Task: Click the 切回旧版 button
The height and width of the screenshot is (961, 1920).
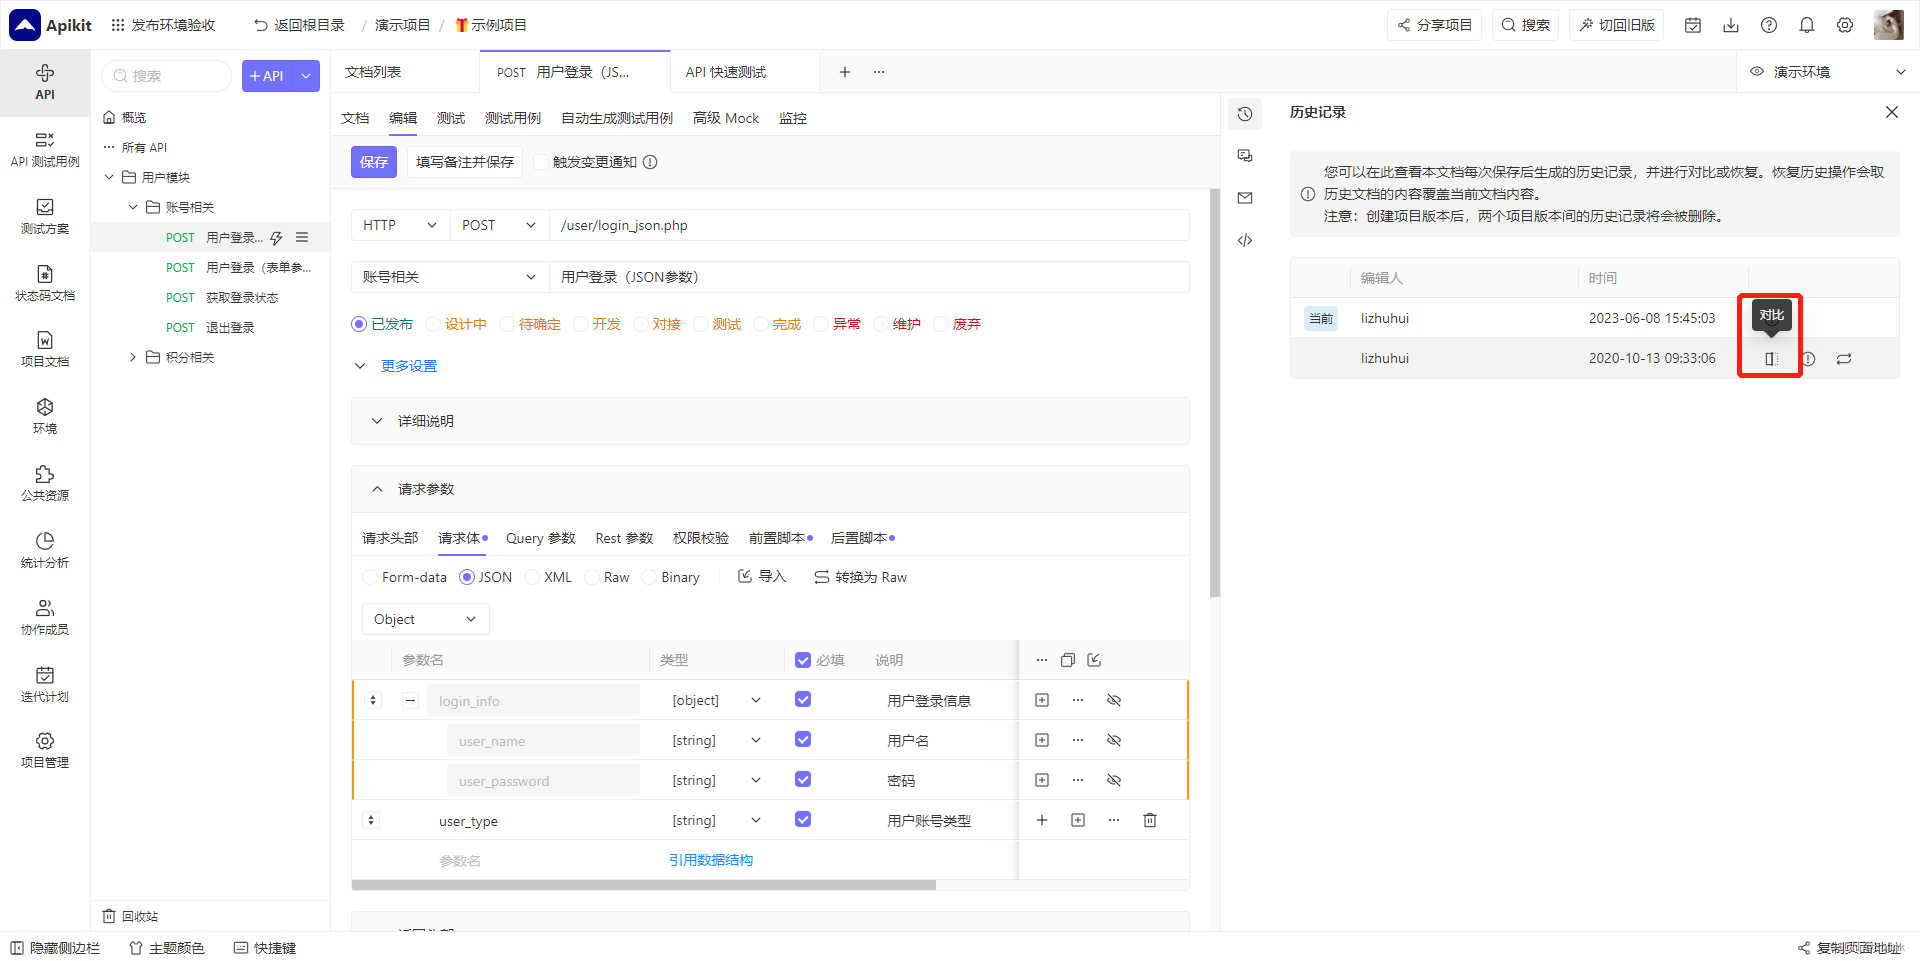Action: tap(1617, 25)
